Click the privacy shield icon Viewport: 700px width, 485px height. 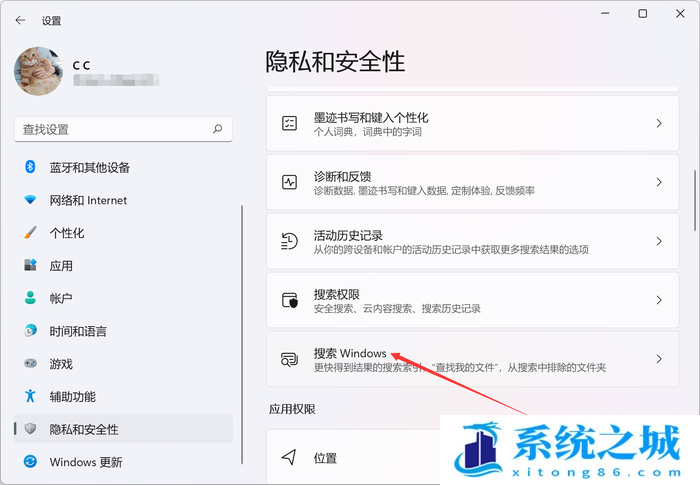click(x=30, y=429)
